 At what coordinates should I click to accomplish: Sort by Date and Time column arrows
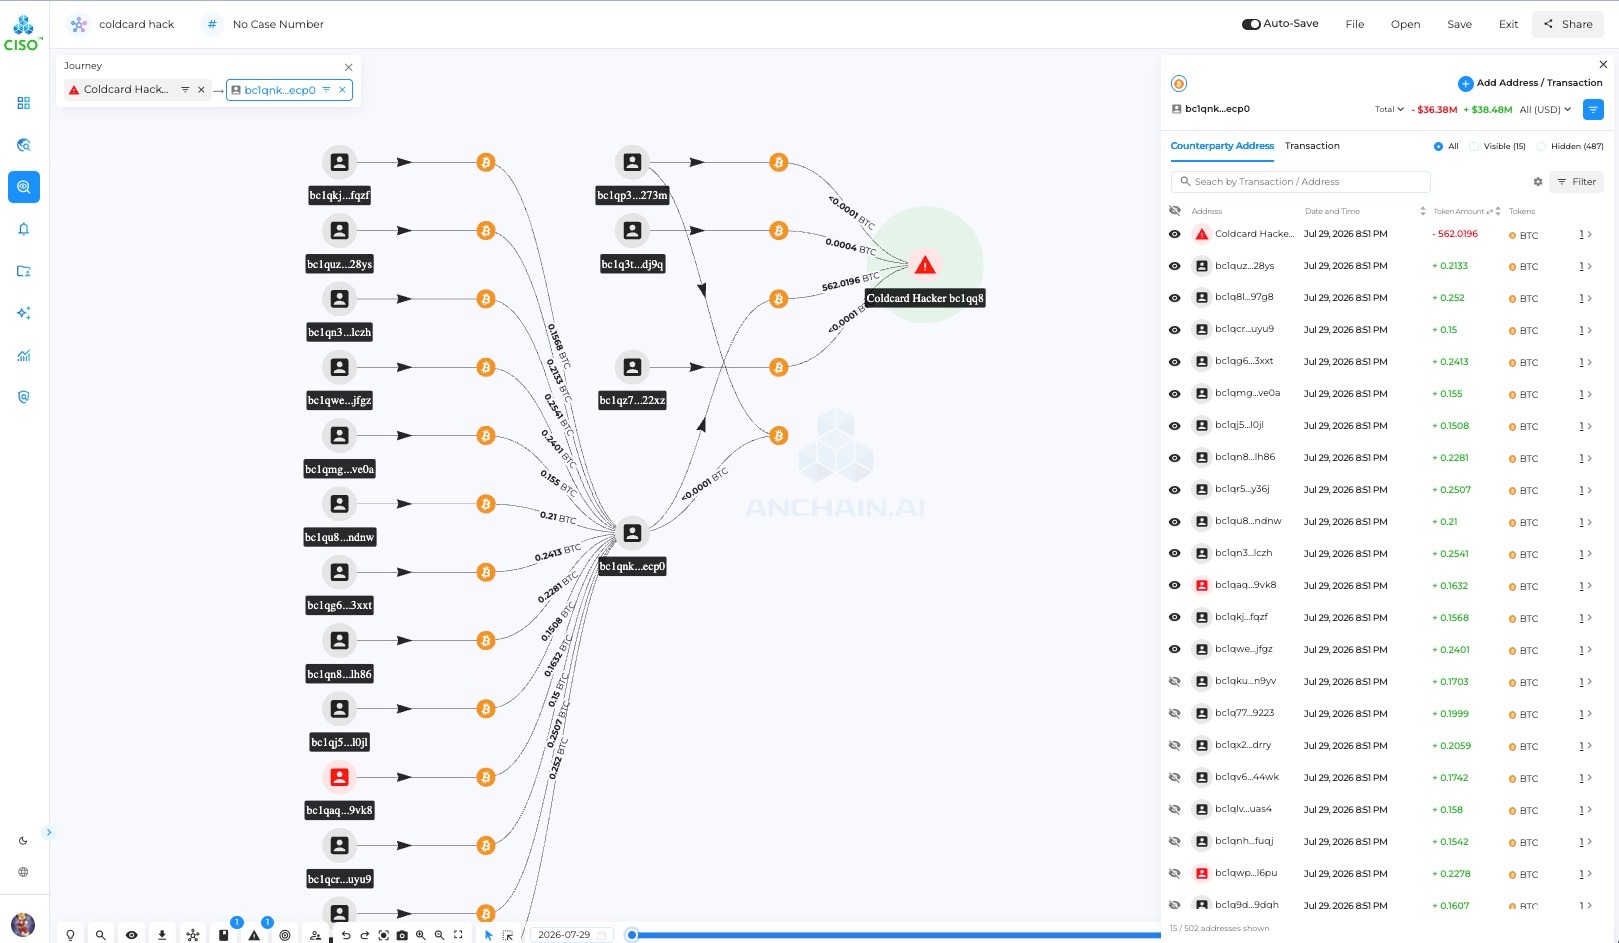coord(1422,211)
